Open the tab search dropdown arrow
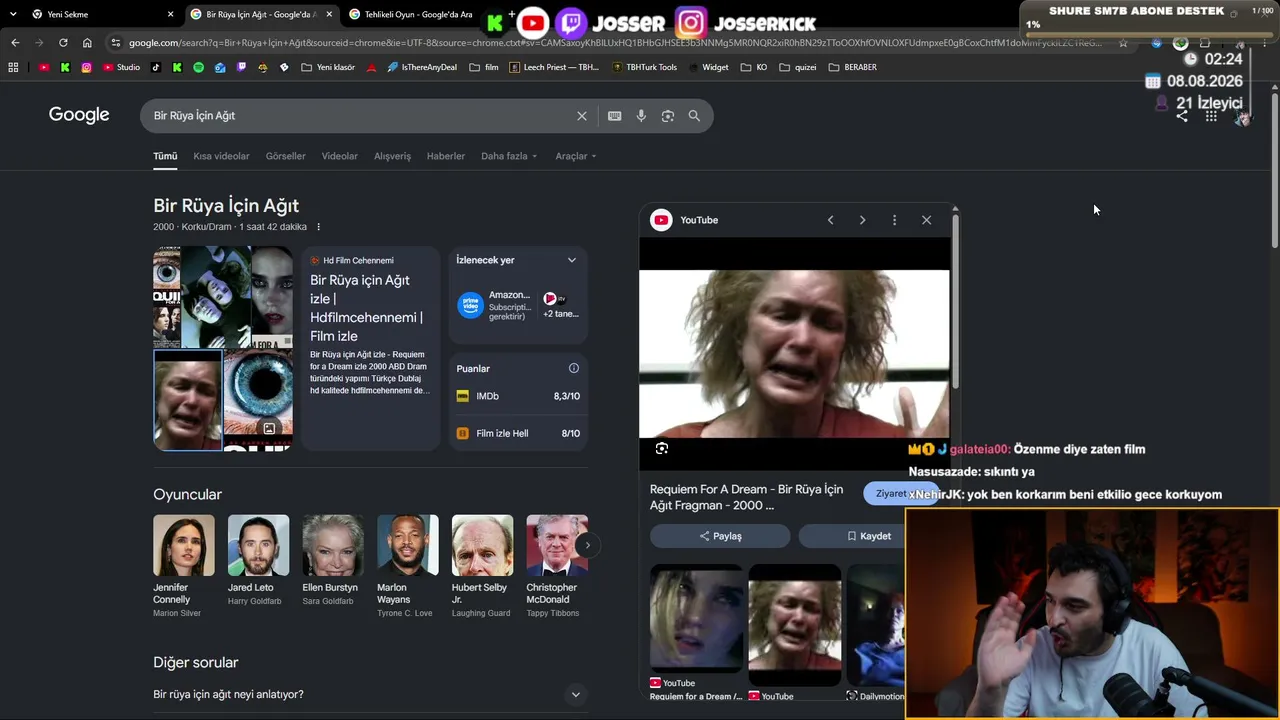The height and width of the screenshot is (720, 1280). click(13, 14)
